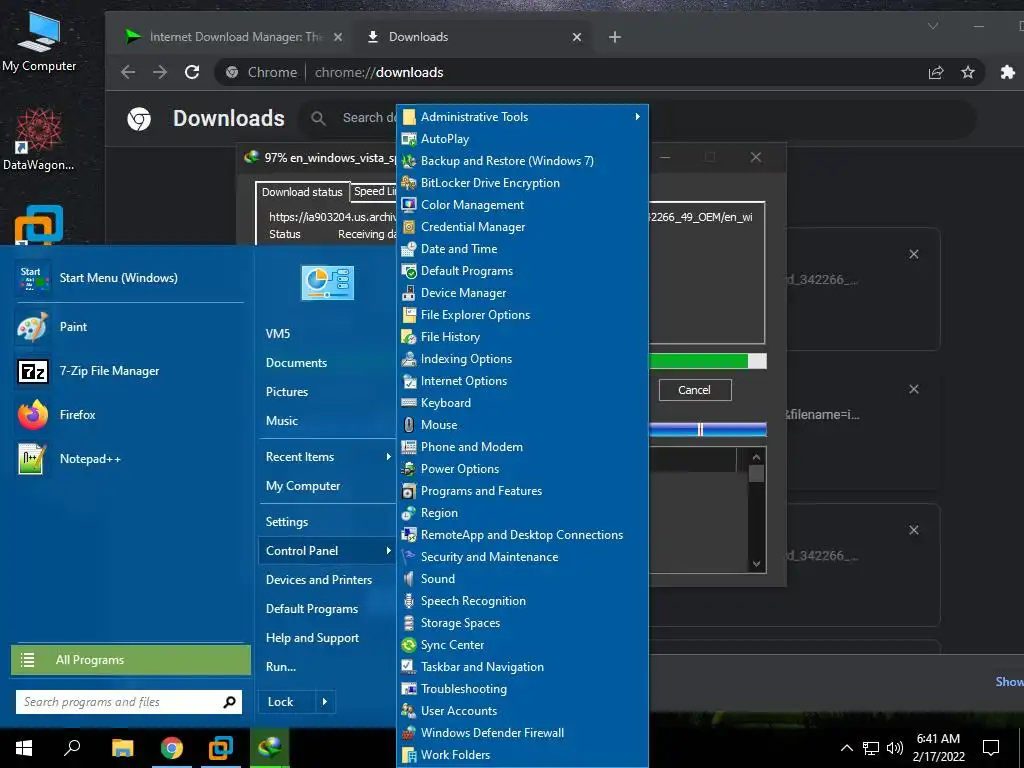Viewport: 1024px width, 768px height.
Task: Open All Programs list
Action: coord(131,660)
